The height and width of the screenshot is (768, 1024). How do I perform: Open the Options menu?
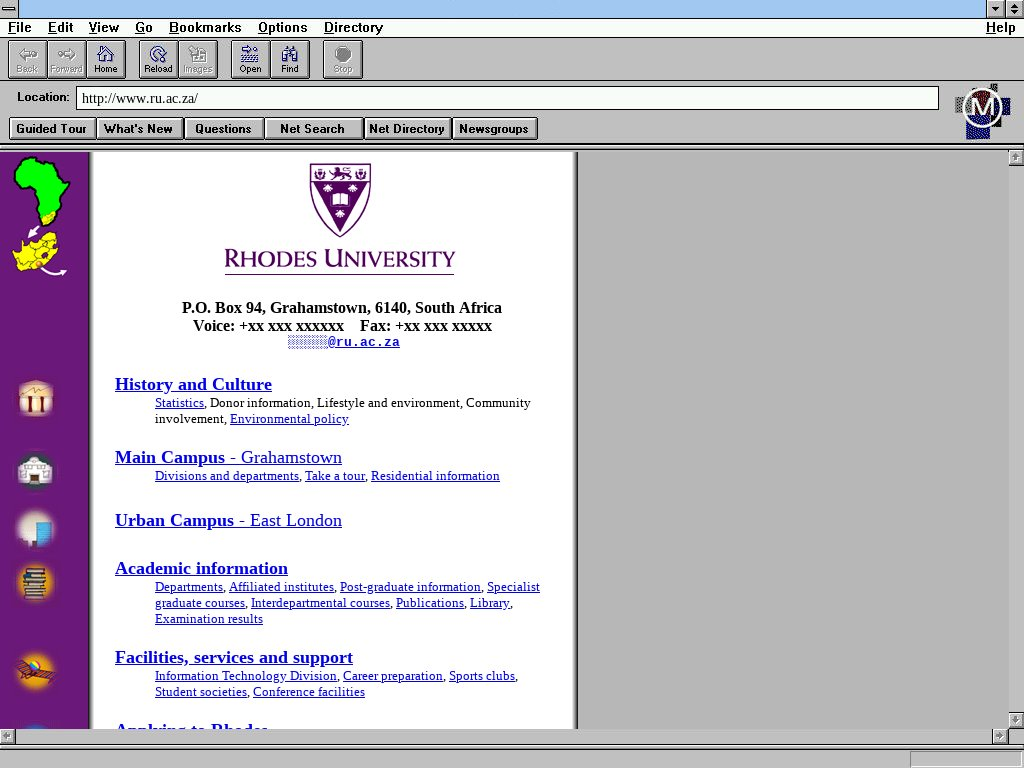282,27
